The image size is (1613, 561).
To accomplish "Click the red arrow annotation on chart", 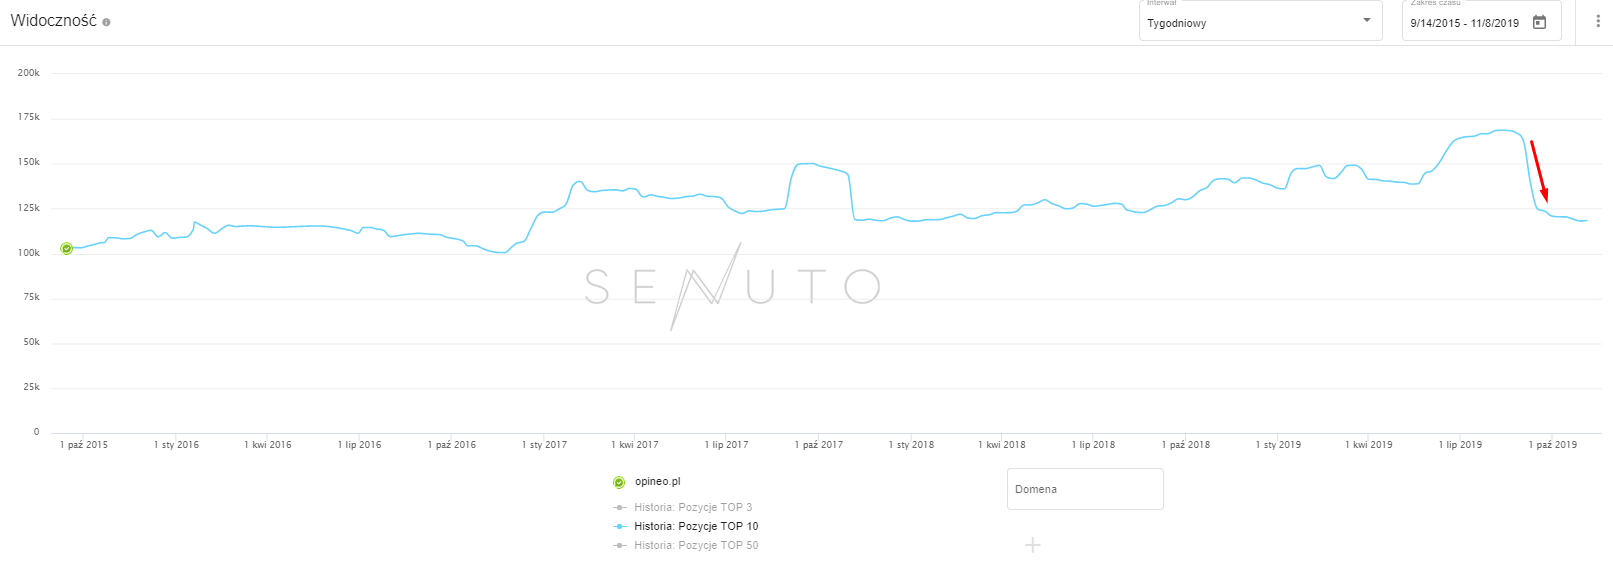I will pos(1538,170).
